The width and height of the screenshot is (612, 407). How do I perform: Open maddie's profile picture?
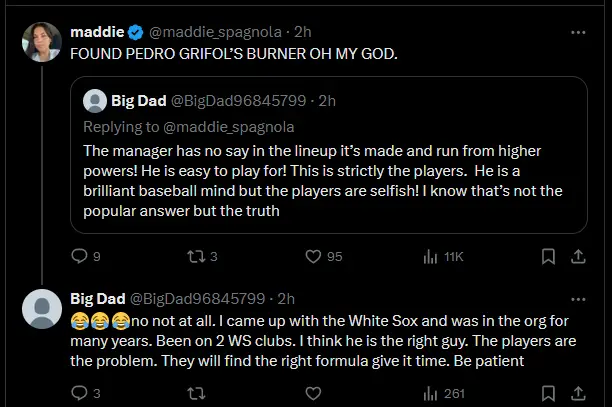42,42
